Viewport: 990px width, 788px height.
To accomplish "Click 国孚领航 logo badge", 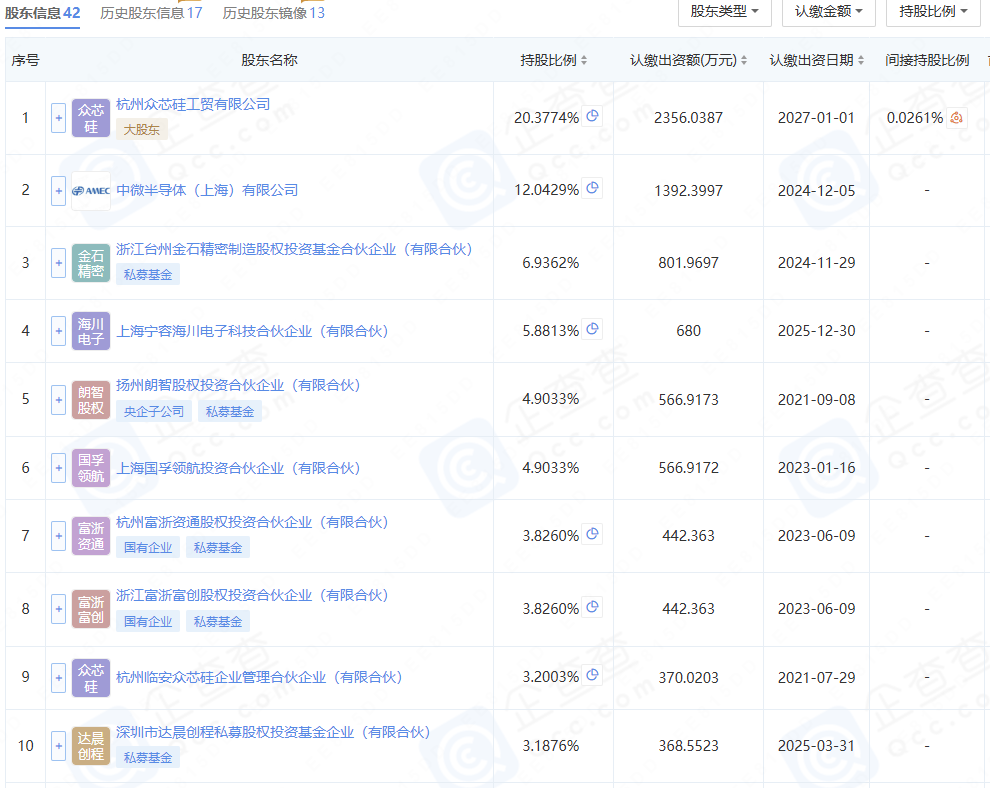I will coord(91,468).
